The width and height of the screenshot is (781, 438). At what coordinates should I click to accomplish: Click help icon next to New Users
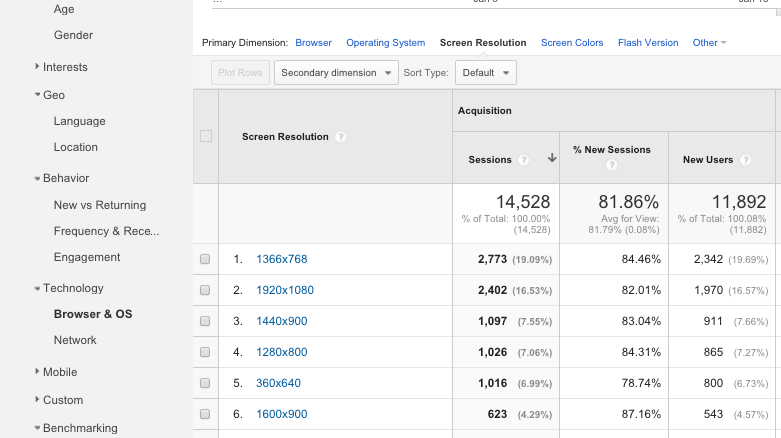[745, 159]
